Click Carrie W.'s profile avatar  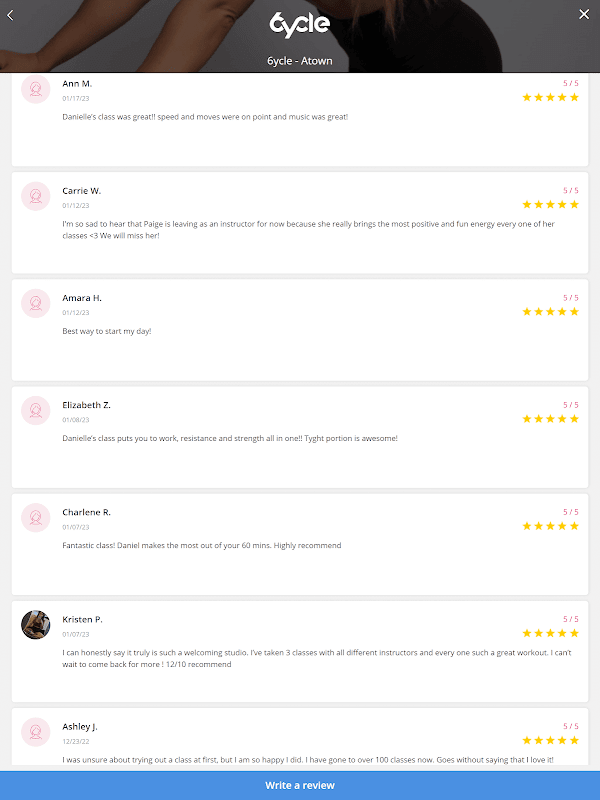36,196
